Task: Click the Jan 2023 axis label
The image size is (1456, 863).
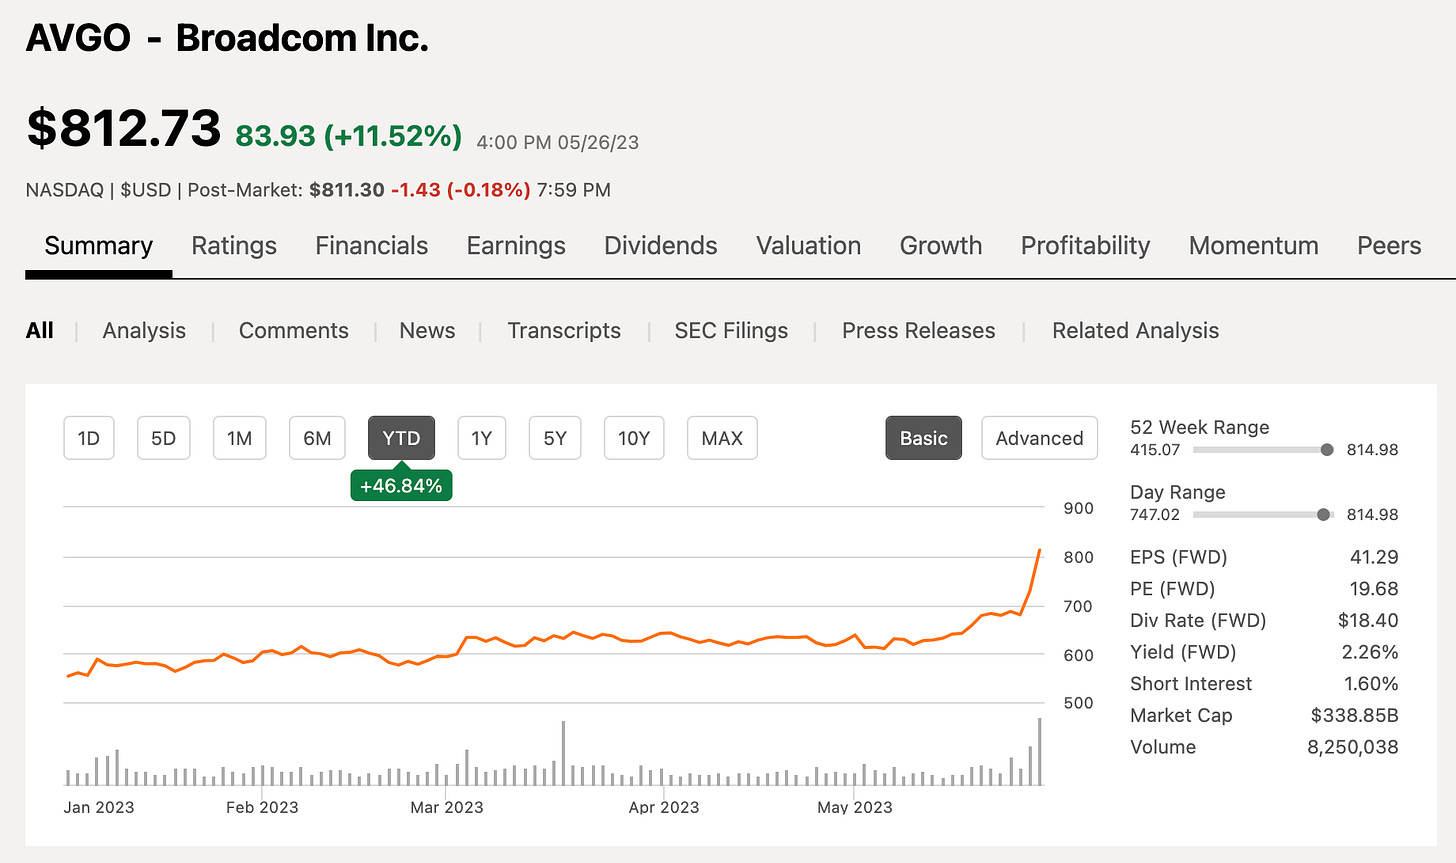Action: click(99, 807)
